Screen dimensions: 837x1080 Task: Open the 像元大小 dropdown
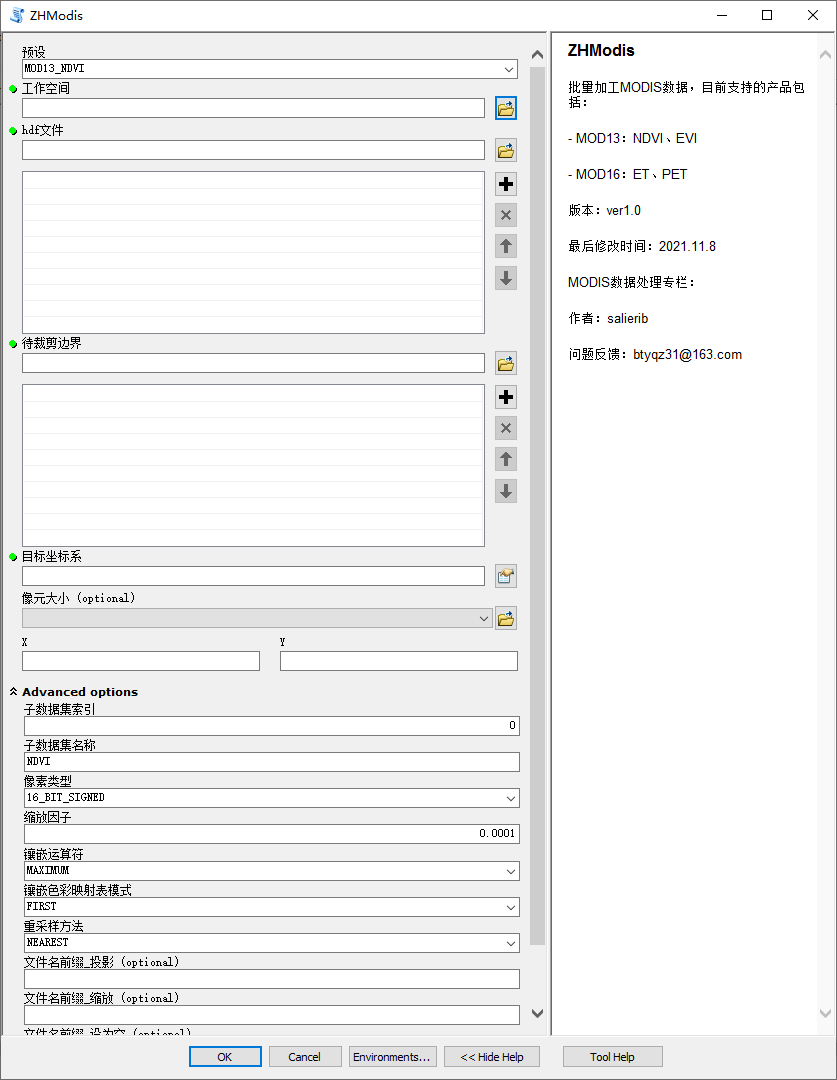[484, 619]
